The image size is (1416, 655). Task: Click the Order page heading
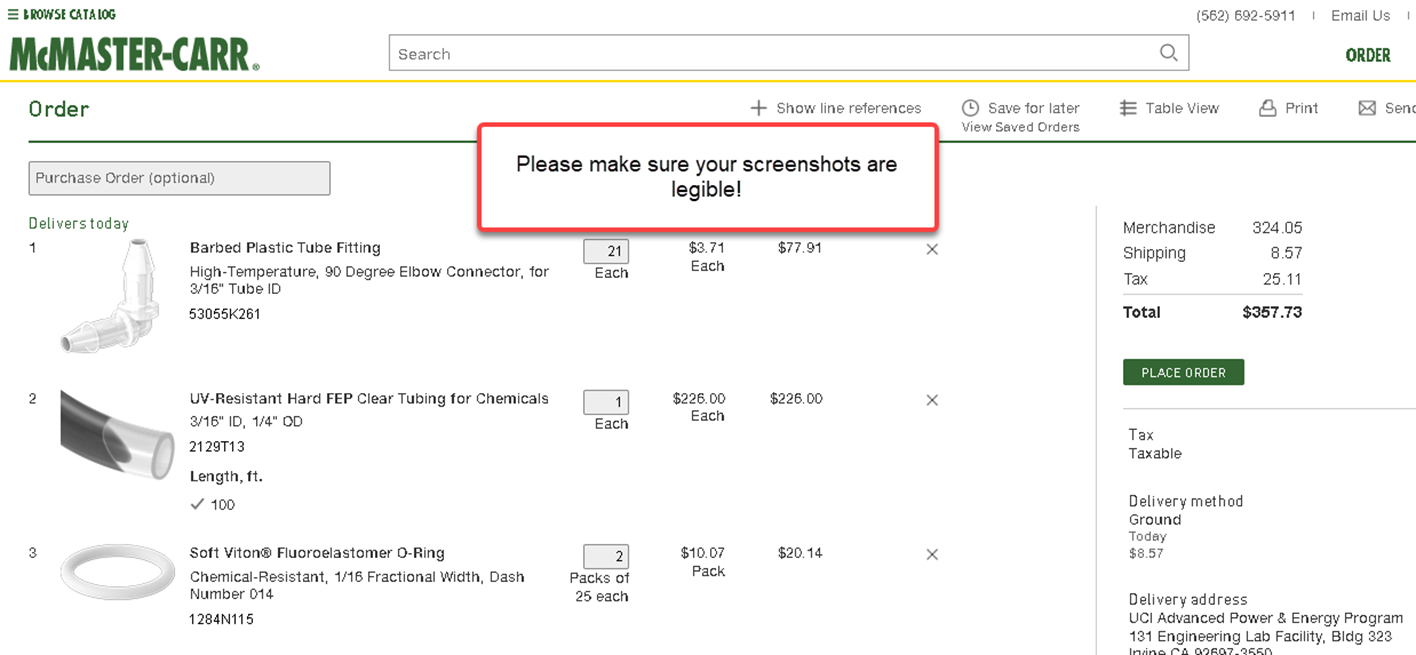click(59, 109)
